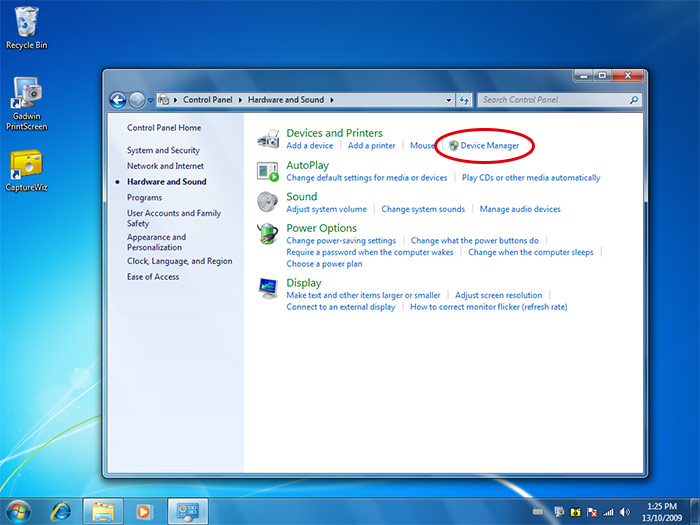Screen dimensions: 700x525
Task: Click the Add a printer link
Action: pos(371,146)
